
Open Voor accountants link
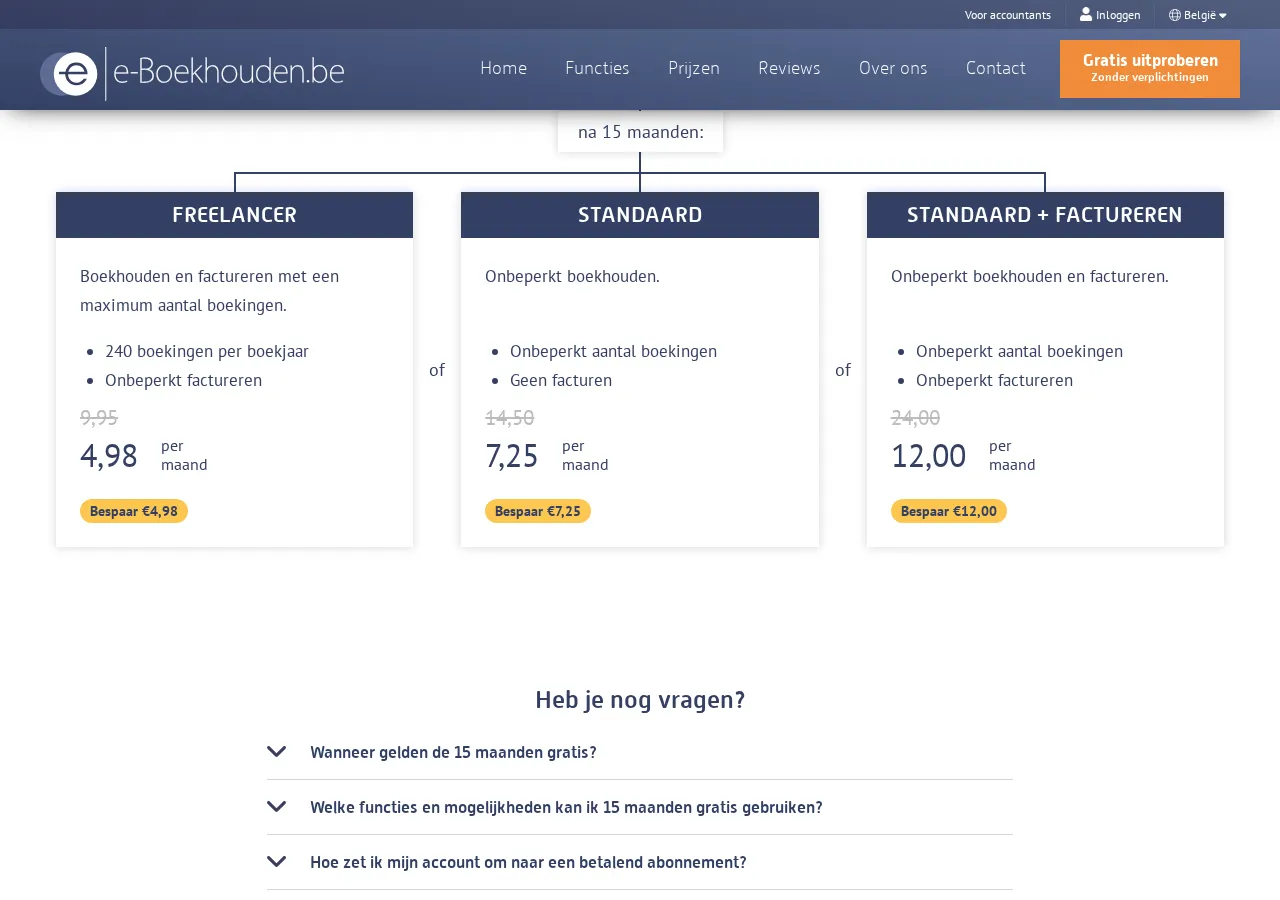[1008, 15]
